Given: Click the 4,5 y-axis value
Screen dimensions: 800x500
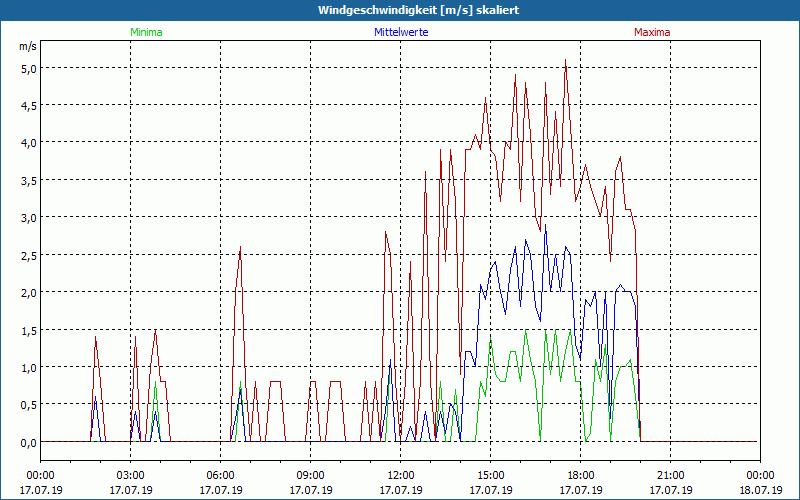Looking at the screenshot, I should tap(28, 106).
